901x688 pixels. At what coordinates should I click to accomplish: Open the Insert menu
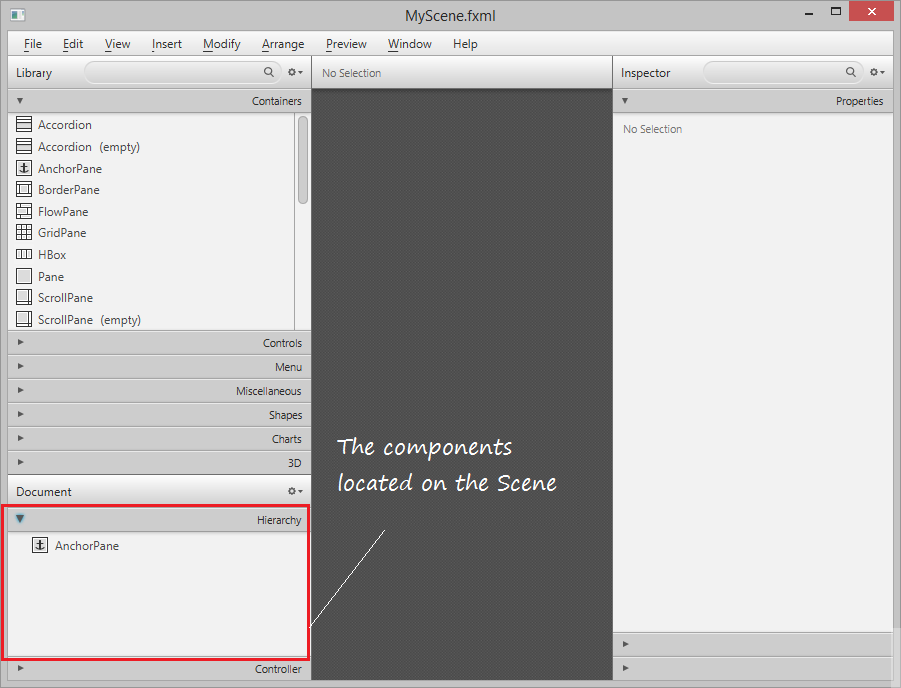167,44
